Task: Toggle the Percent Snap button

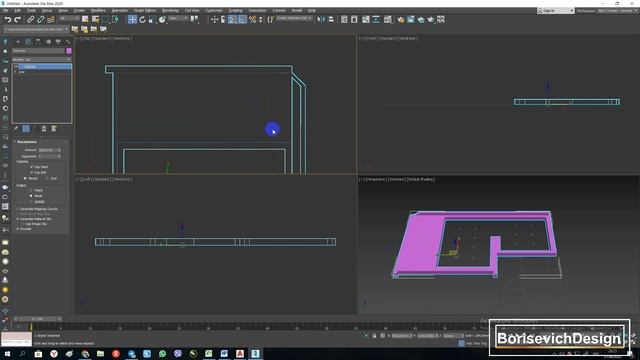Action: pos(253,19)
